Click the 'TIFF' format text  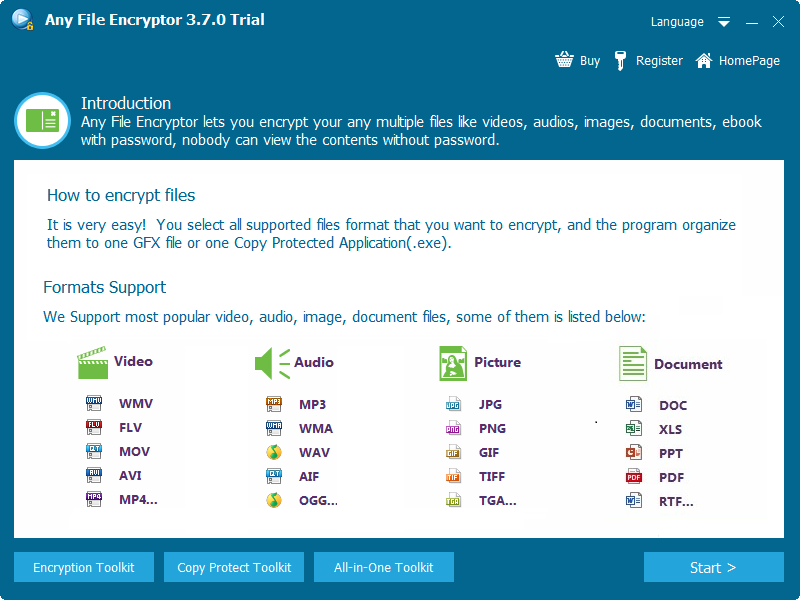point(492,477)
